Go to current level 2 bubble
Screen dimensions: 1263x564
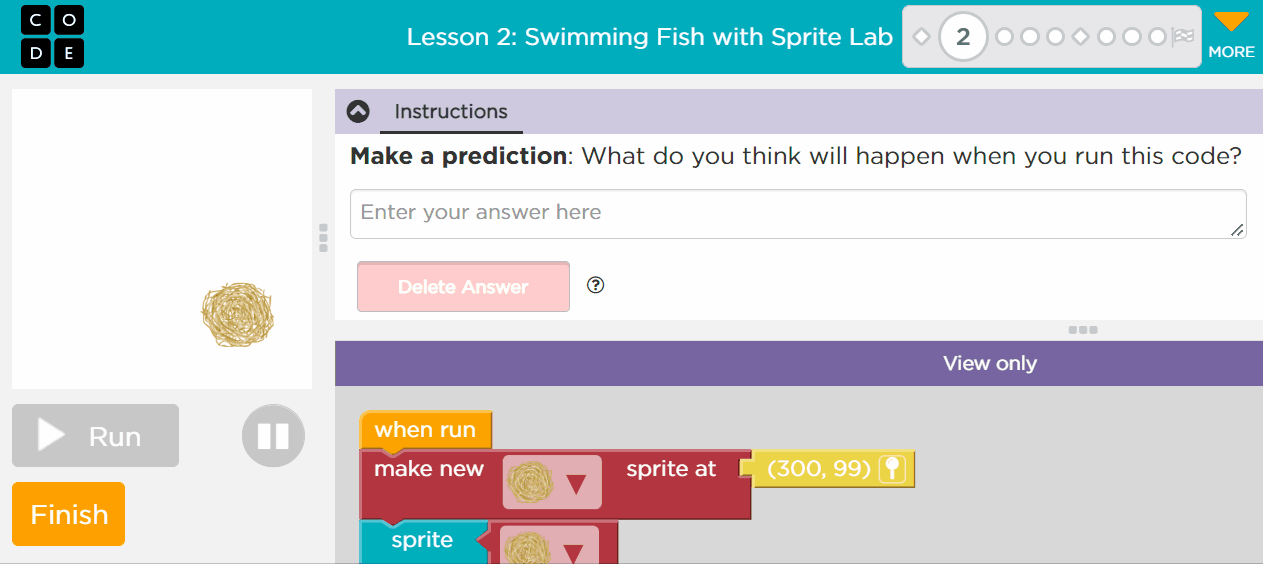pyautogui.click(x=963, y=37)
